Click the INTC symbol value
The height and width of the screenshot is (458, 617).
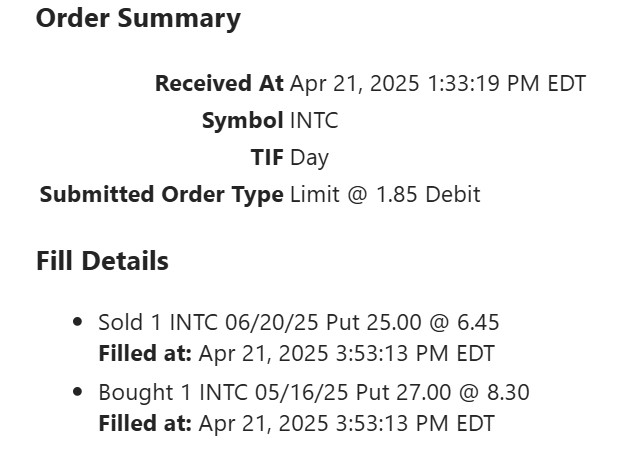(314, 121)
